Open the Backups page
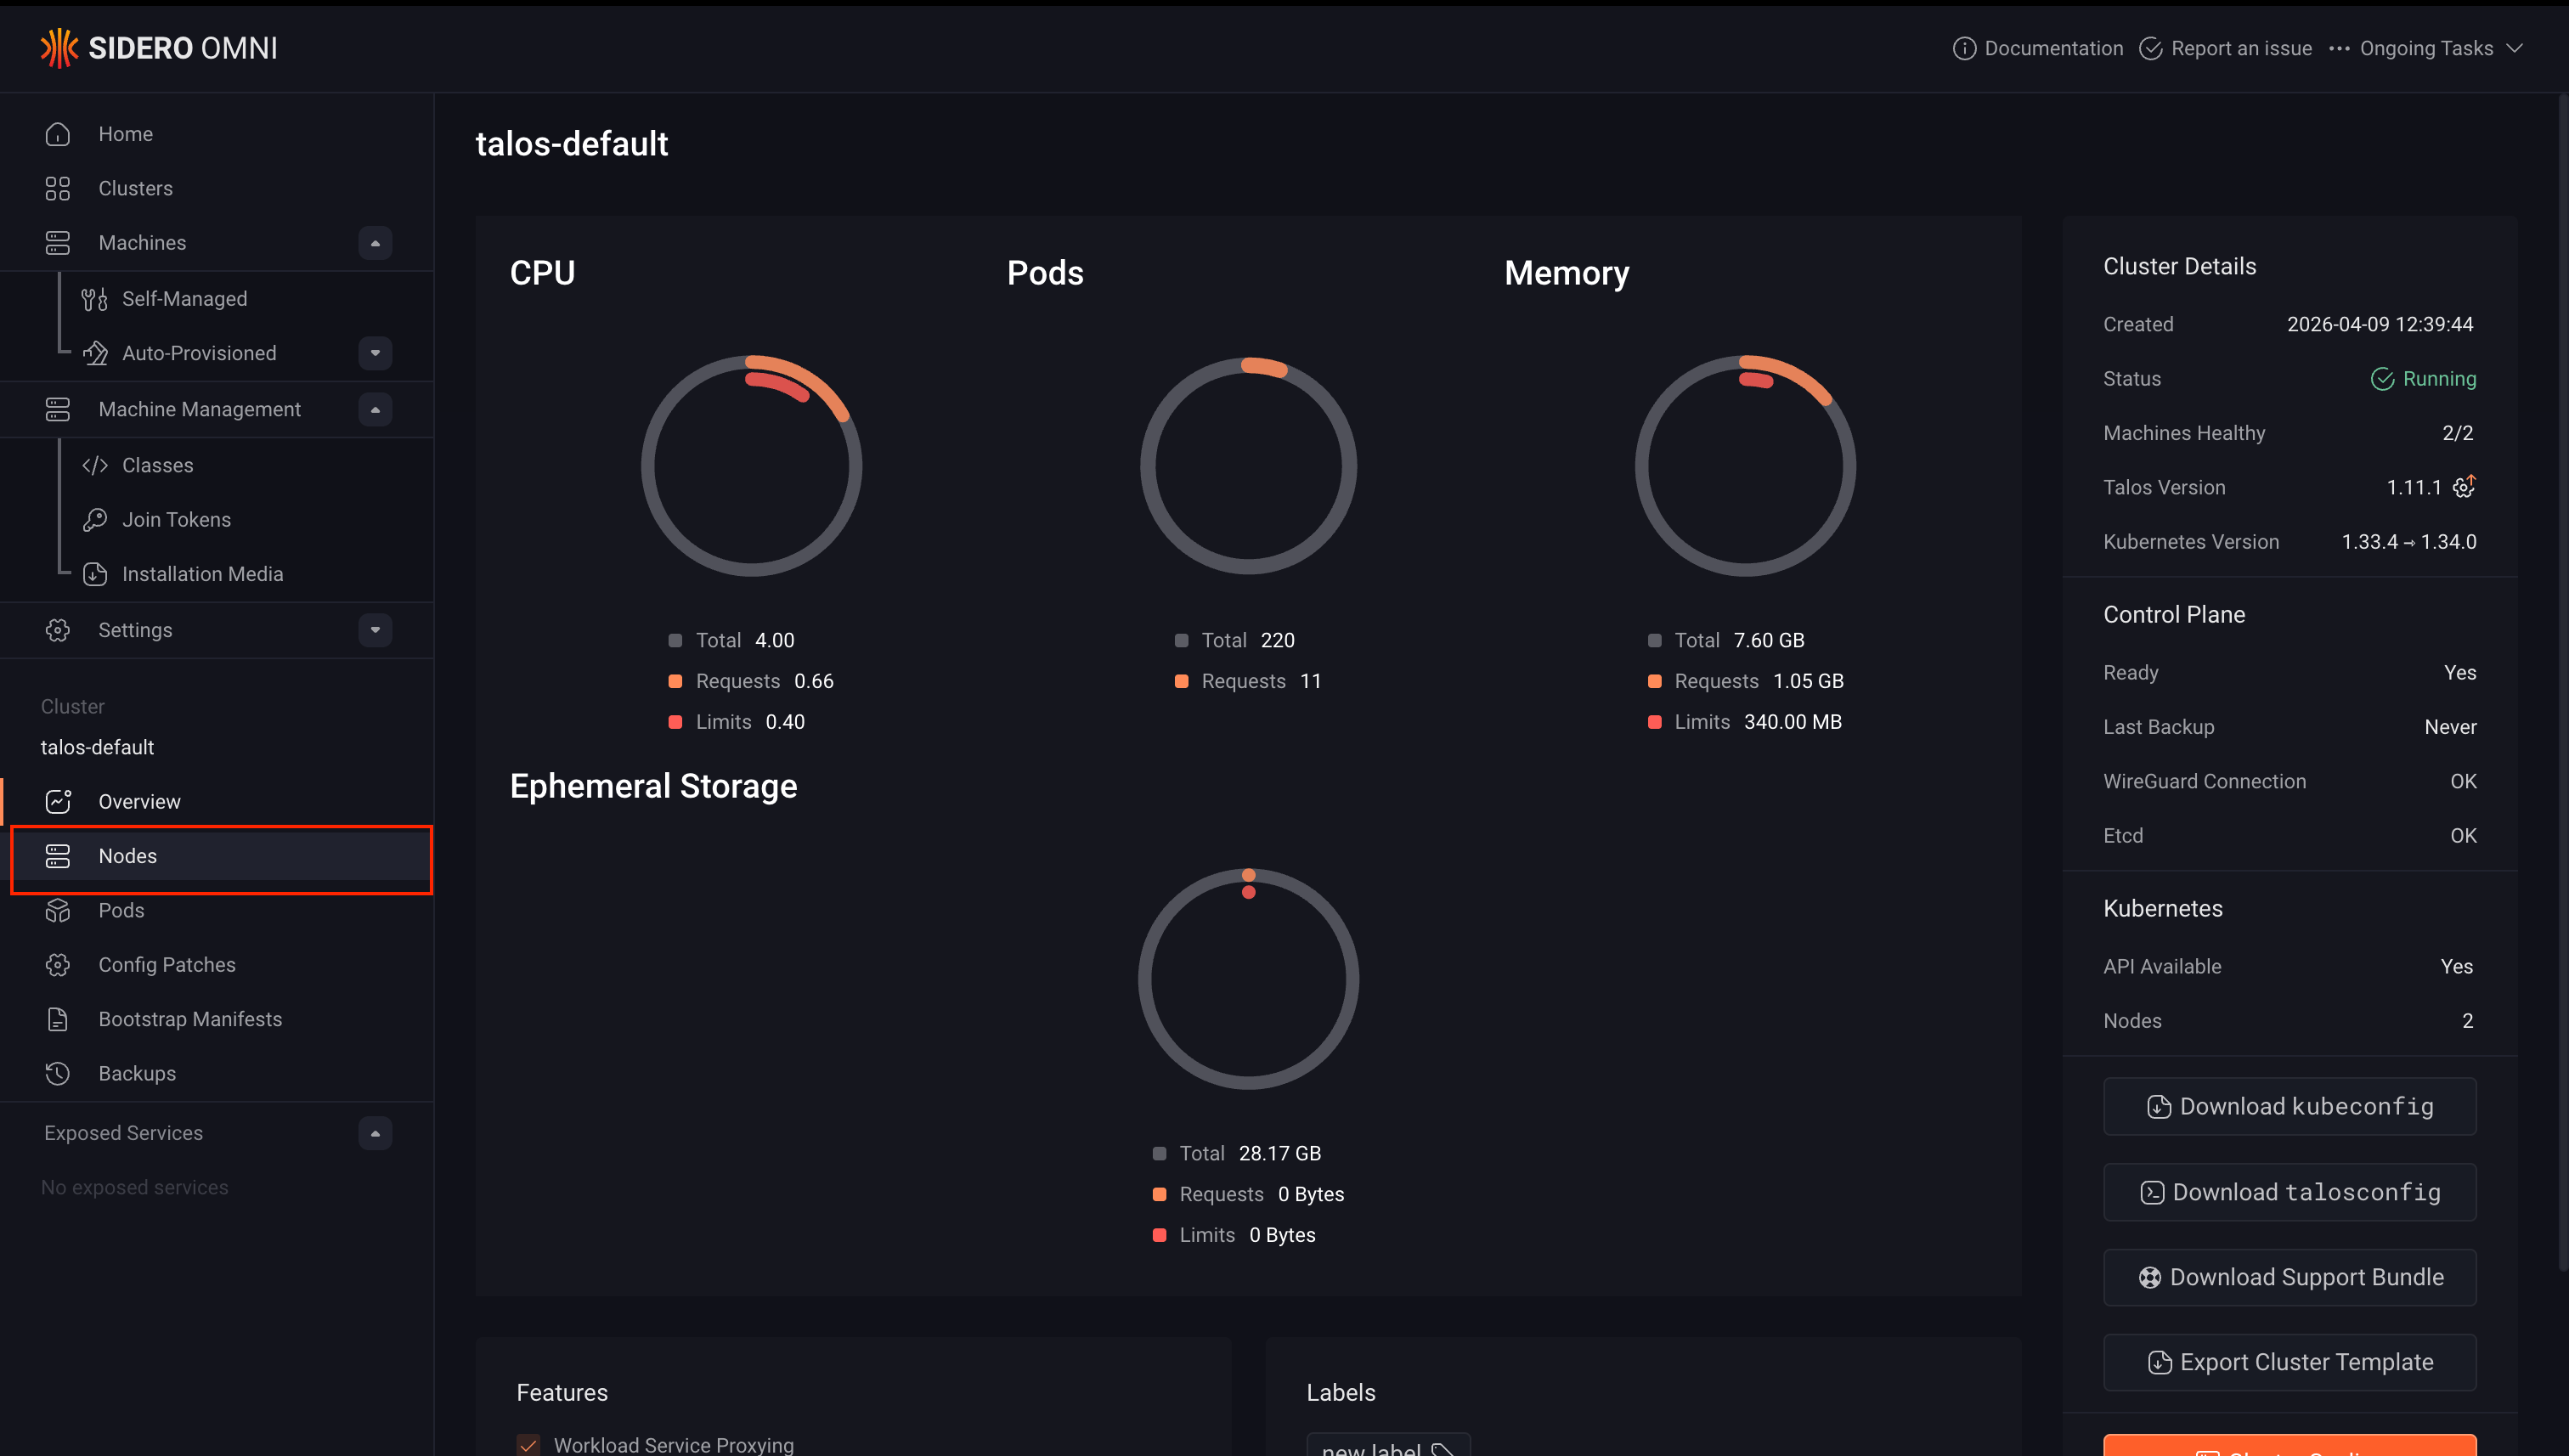The height and width of the screenshot is (1456, 2569). (217, 1073)
